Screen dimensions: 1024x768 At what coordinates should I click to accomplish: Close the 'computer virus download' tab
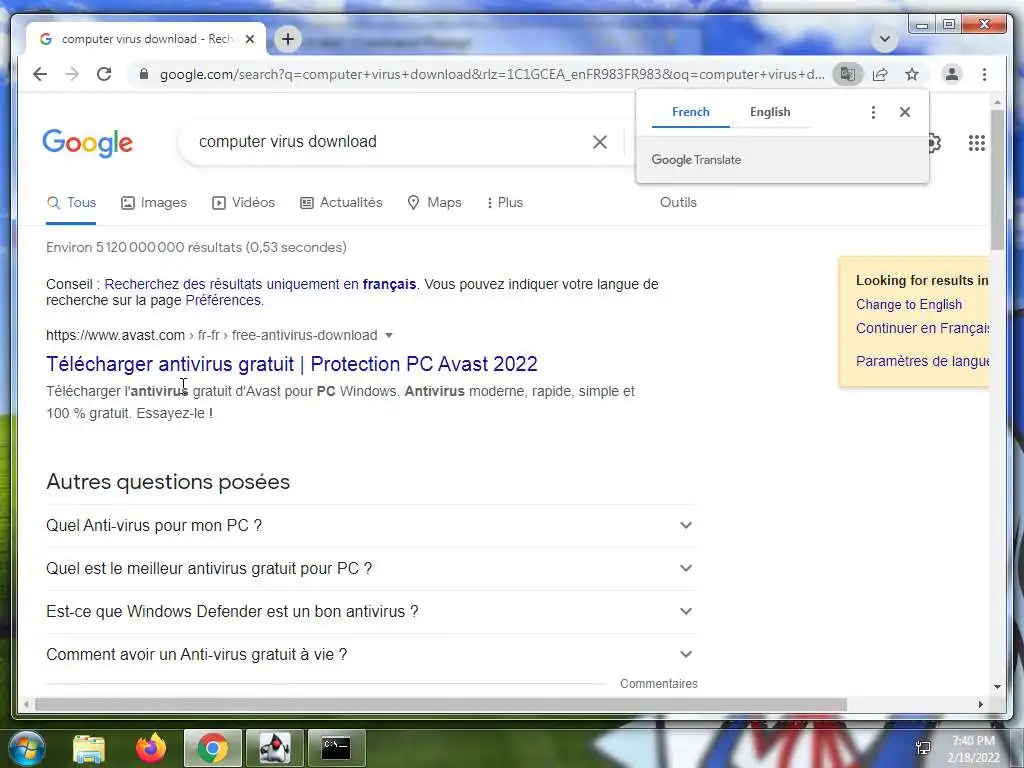[249, 39]
